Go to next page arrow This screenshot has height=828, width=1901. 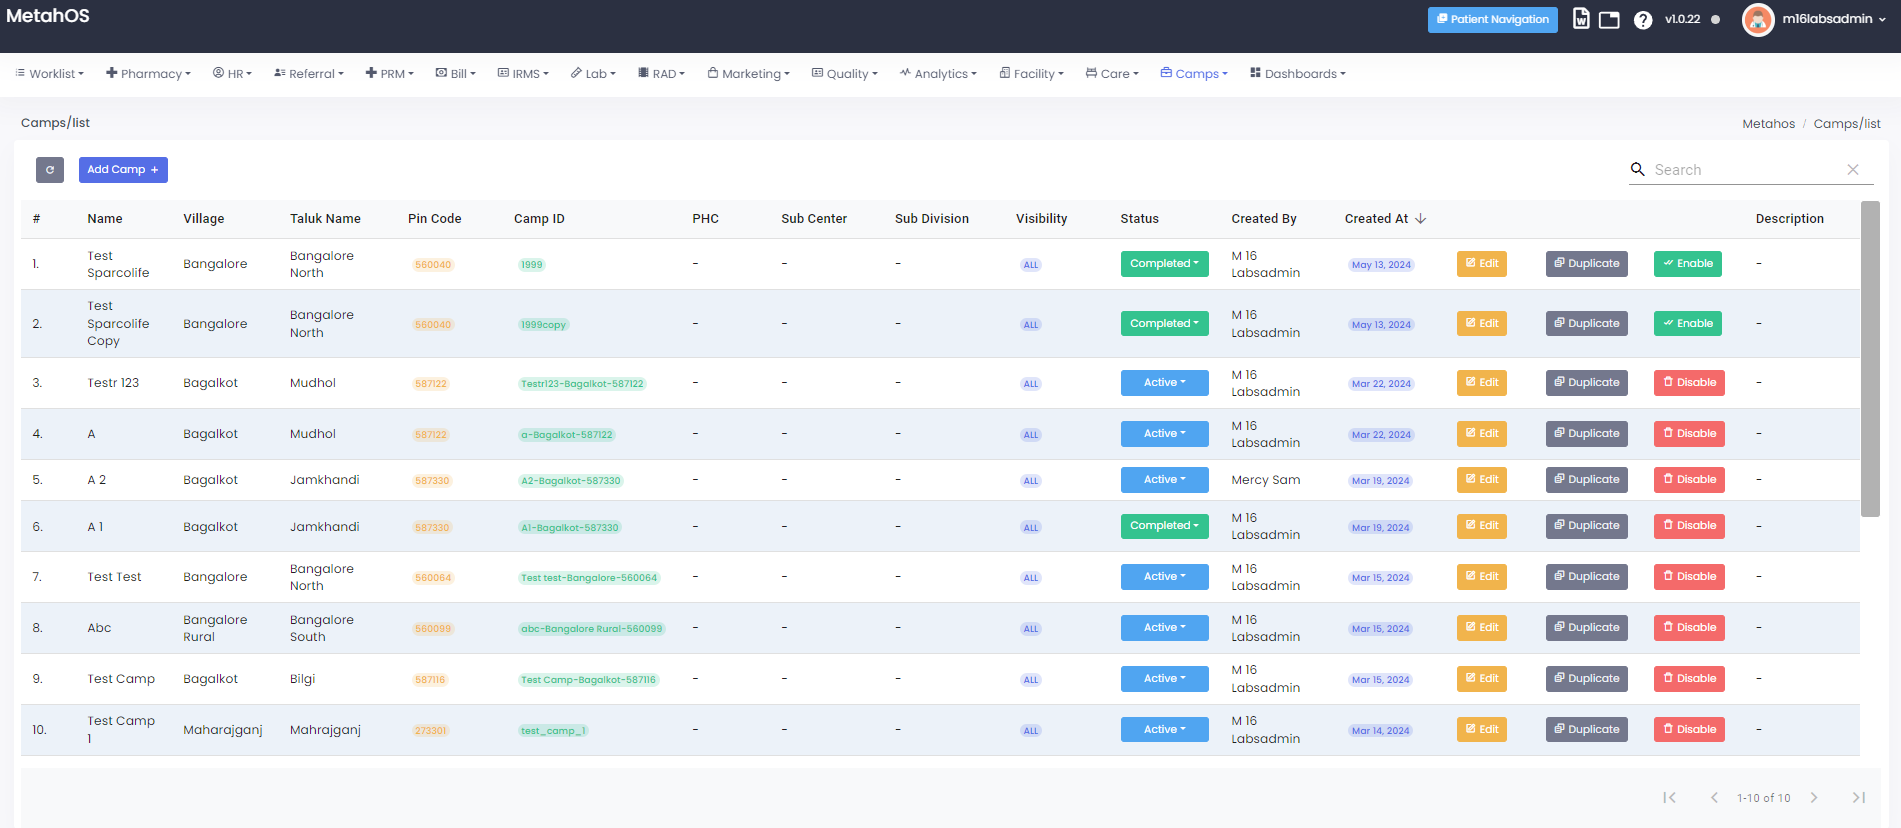(1814, 797)
